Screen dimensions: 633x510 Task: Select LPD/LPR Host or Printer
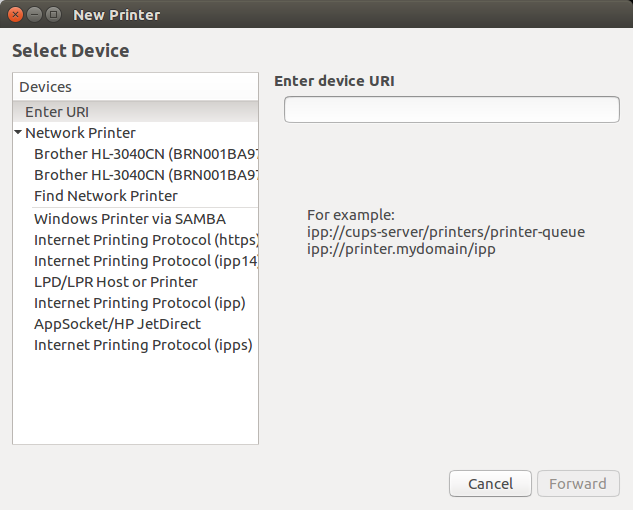(116, 282)
